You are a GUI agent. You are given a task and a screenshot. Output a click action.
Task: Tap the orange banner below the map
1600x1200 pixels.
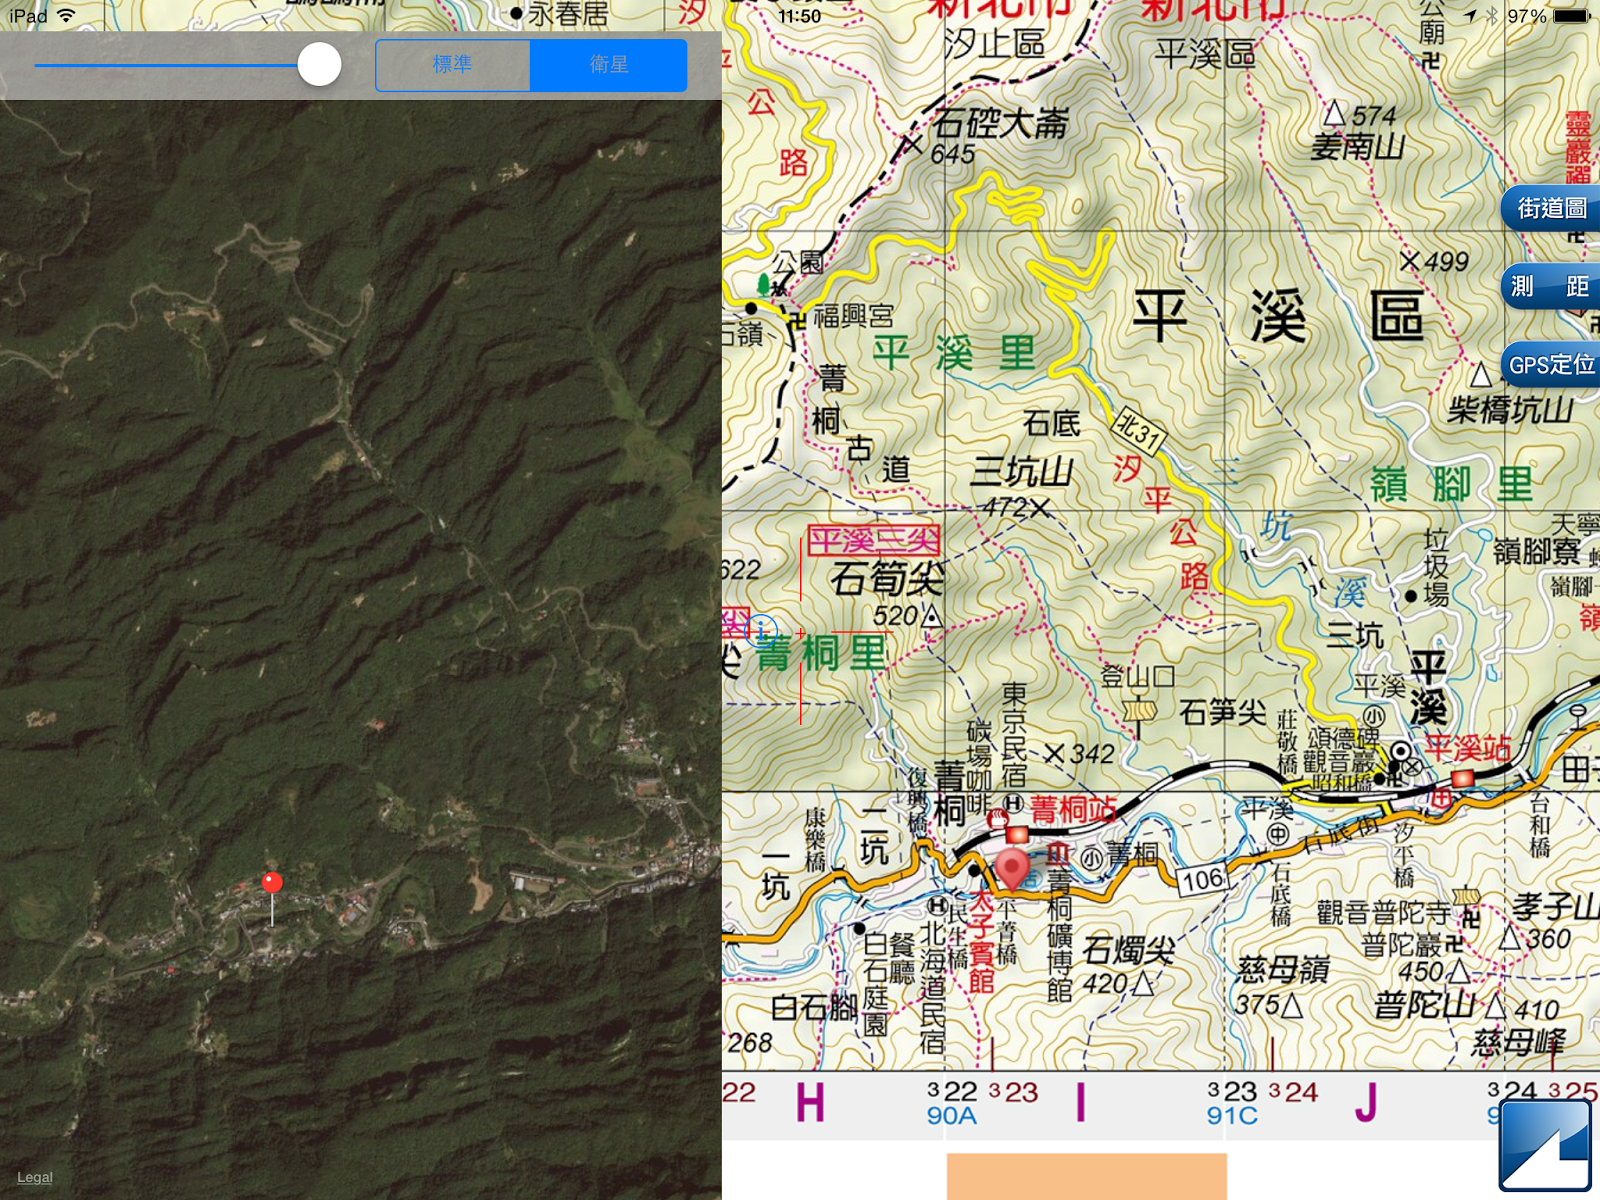tap(1087, 1176)
